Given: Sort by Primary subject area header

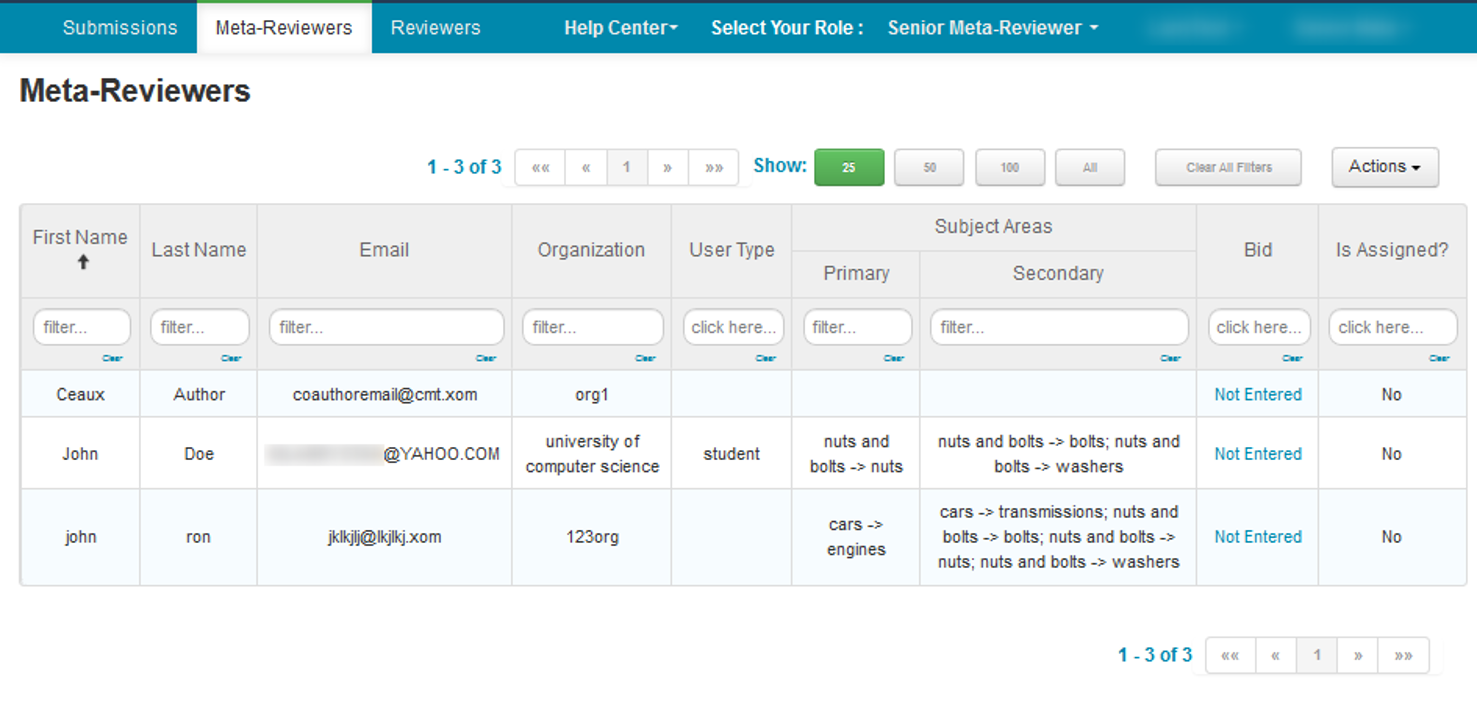Looking at the screenshot, I should coord(856,273).
